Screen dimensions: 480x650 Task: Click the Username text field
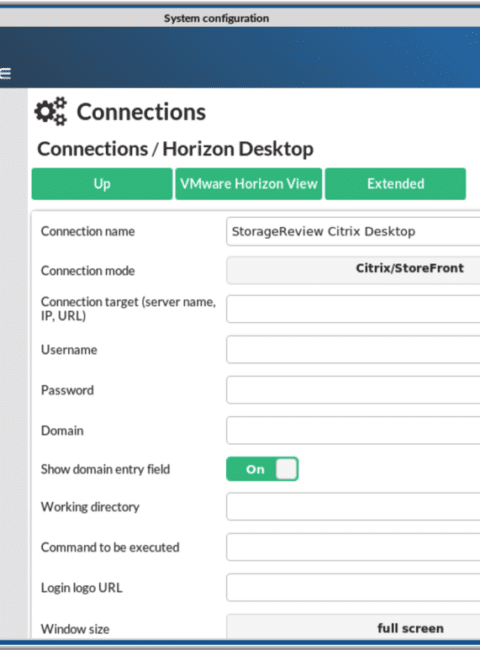tap(353, 349)
